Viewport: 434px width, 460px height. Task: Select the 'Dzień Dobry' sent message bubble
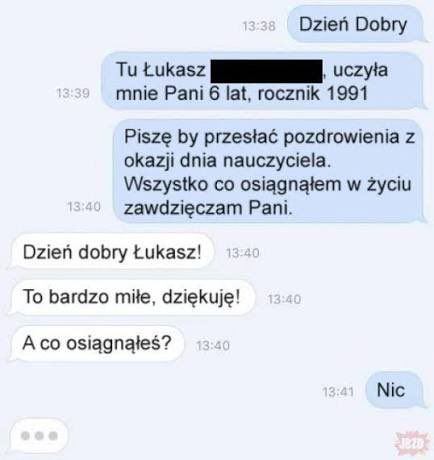coord(355,24)
